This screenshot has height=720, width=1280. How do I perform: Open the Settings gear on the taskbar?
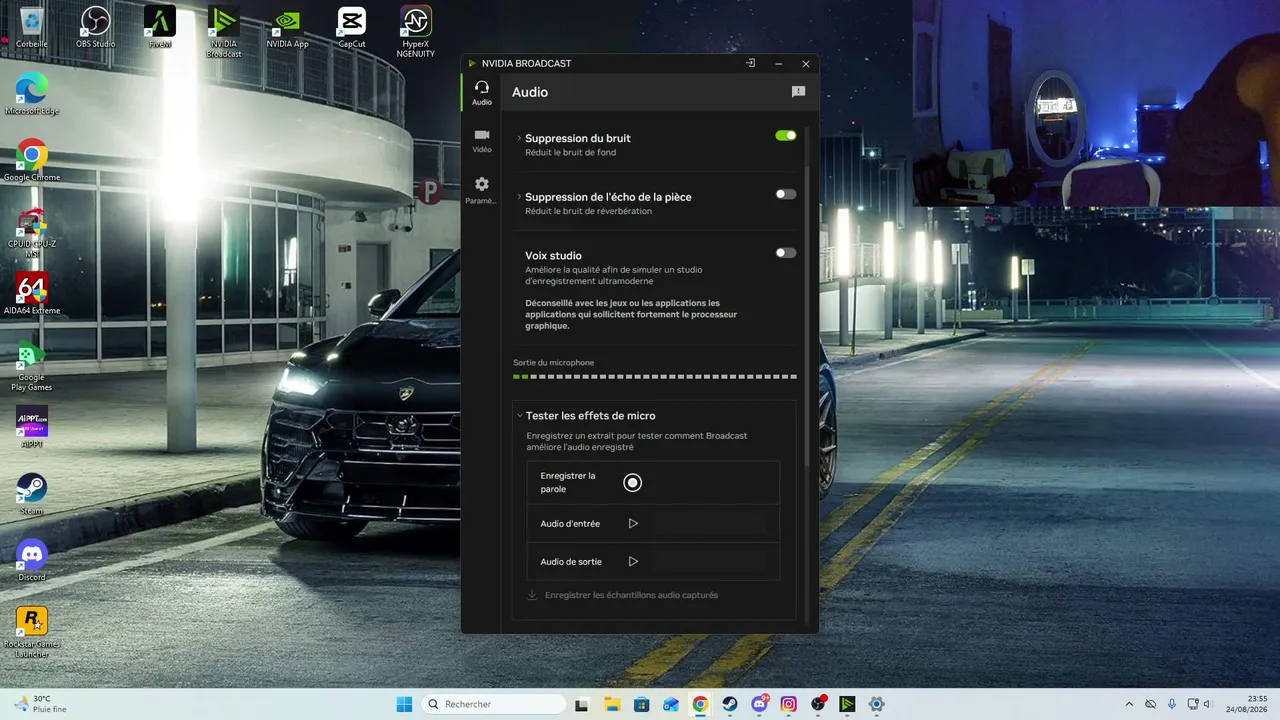tap(876, 704)
